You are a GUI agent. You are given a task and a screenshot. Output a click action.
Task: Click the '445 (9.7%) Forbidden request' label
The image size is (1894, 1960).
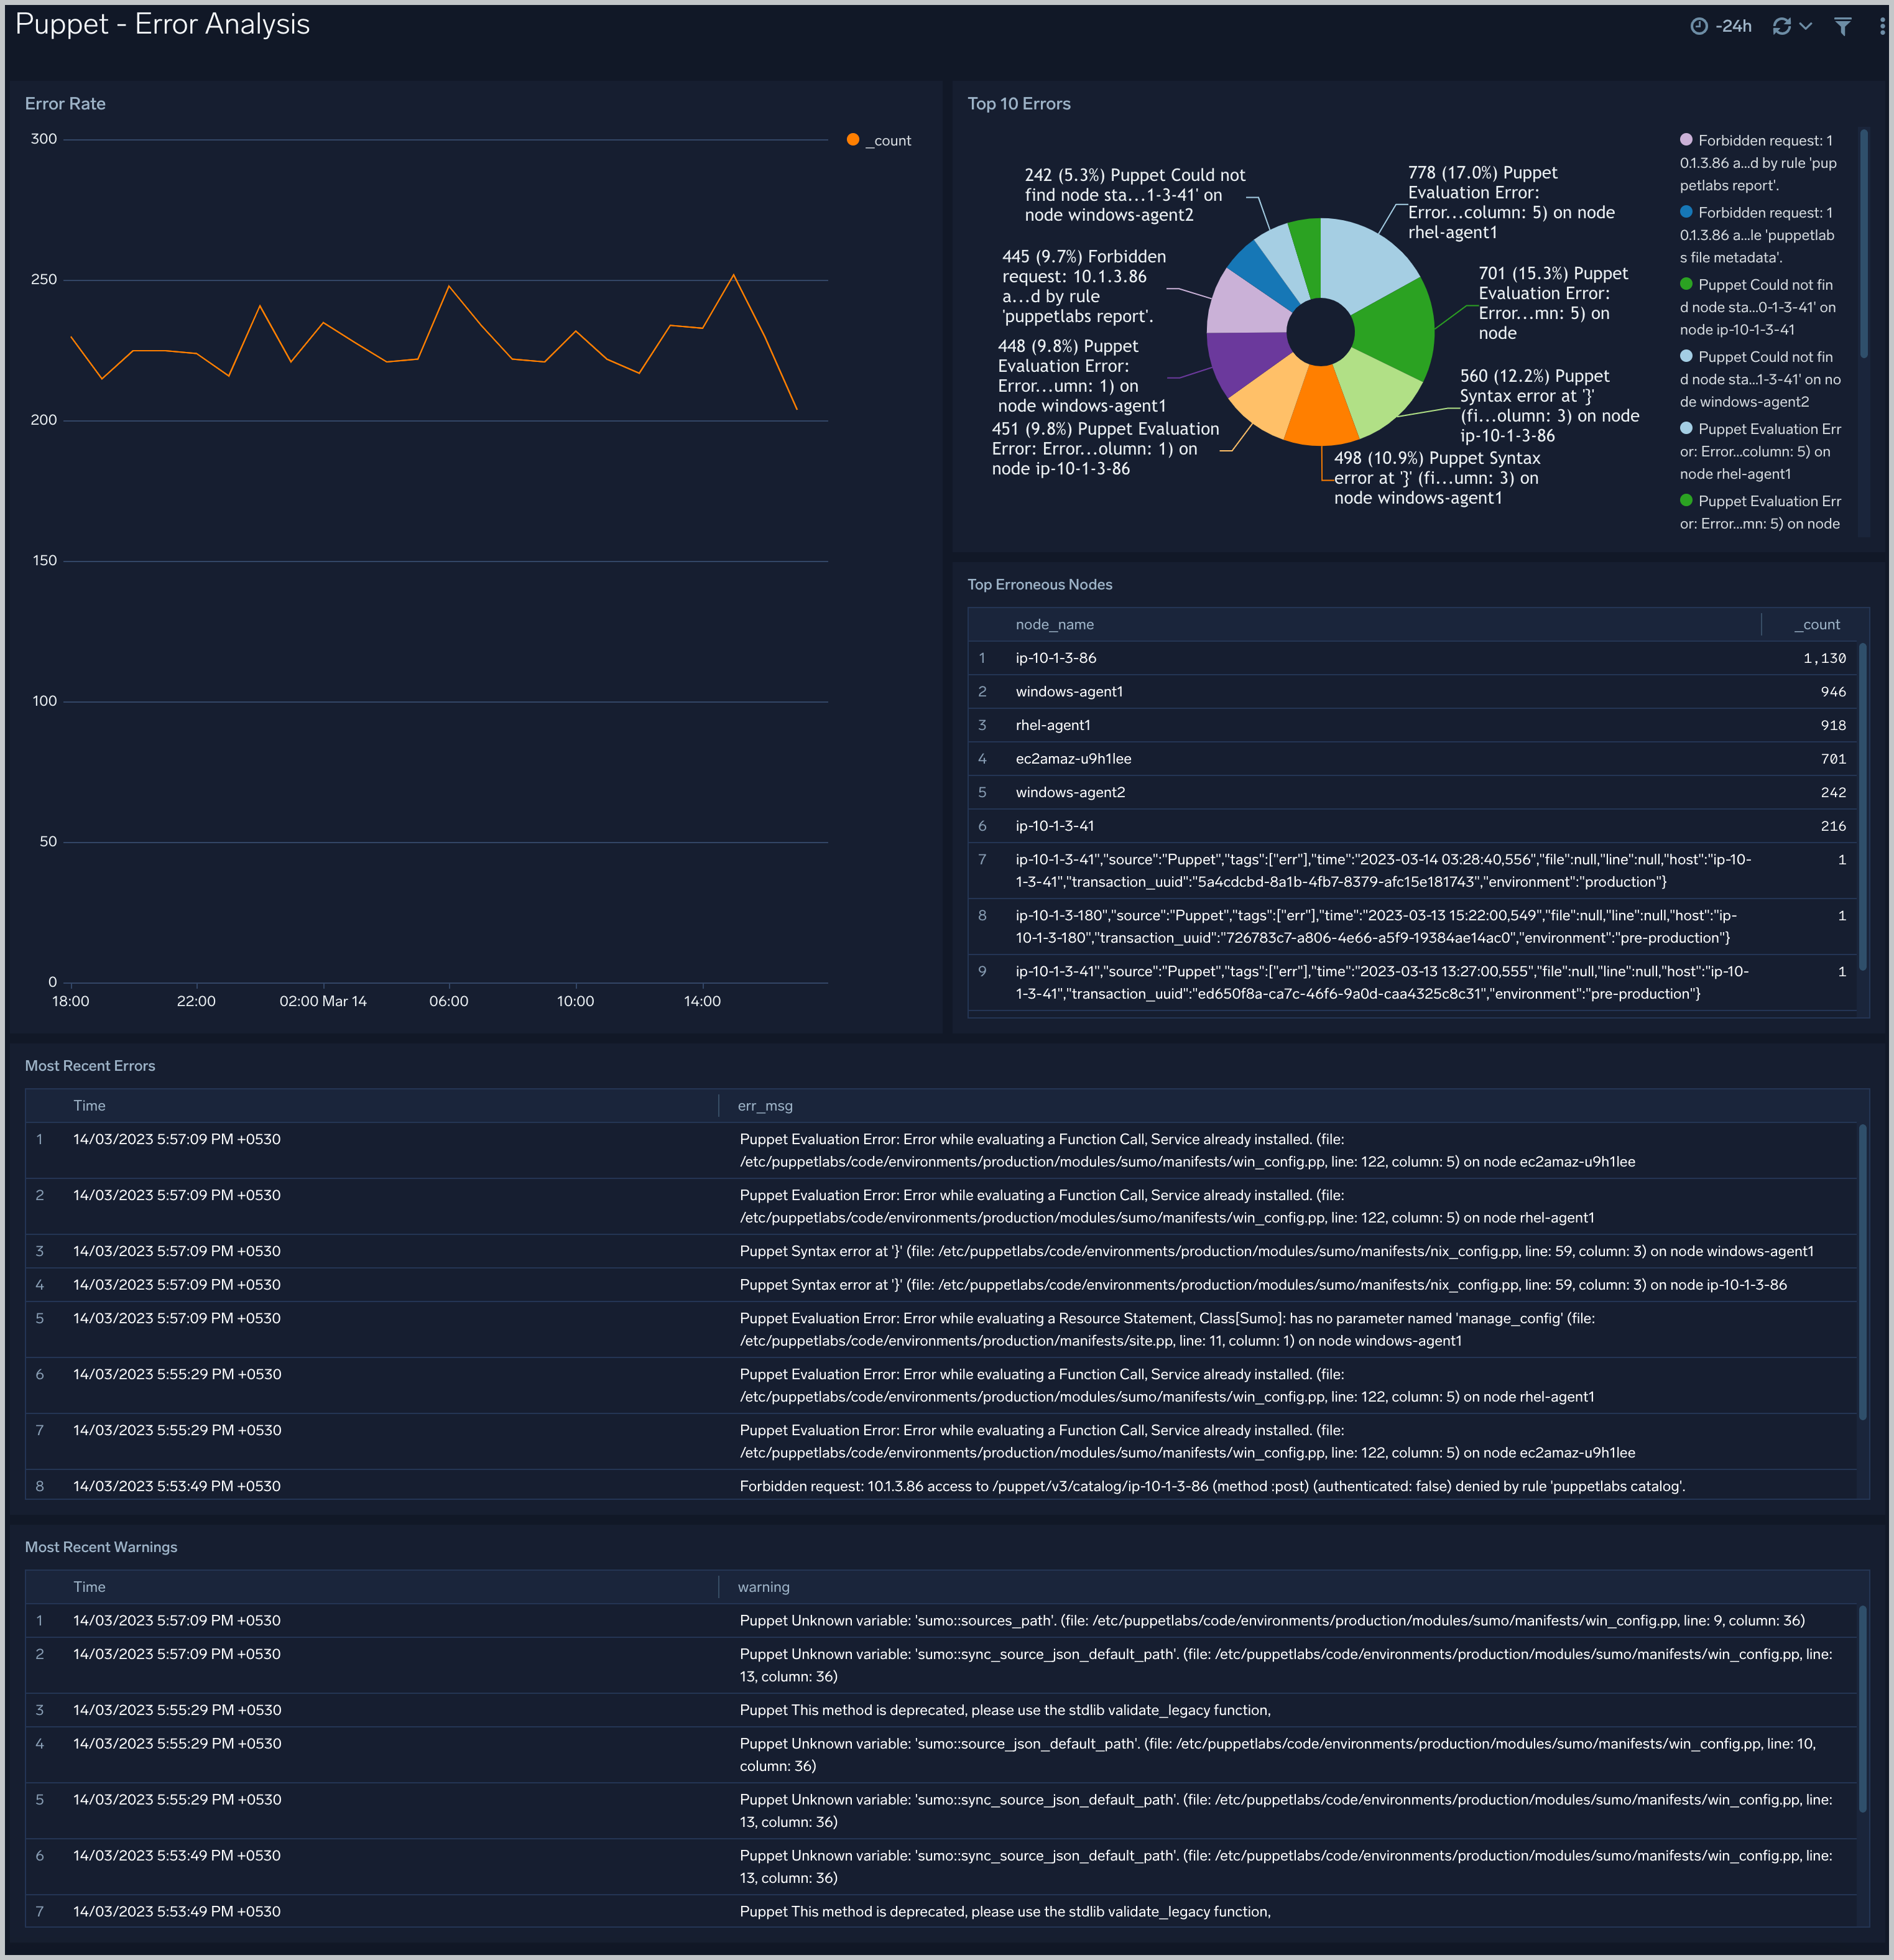click(x=1084, y=286)
